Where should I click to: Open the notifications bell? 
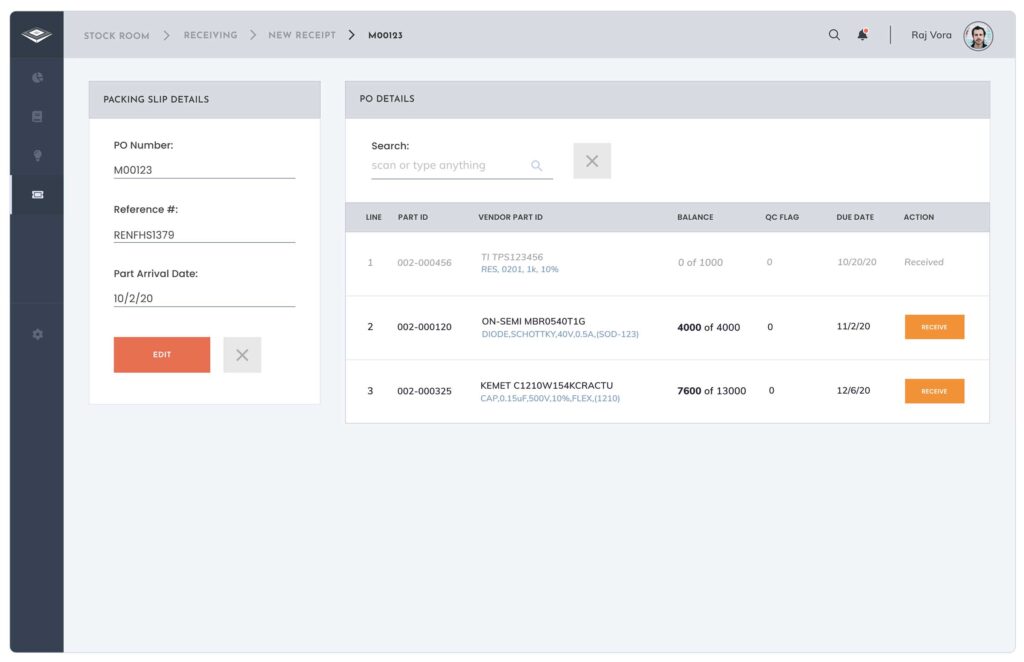(x=862, y=33)
